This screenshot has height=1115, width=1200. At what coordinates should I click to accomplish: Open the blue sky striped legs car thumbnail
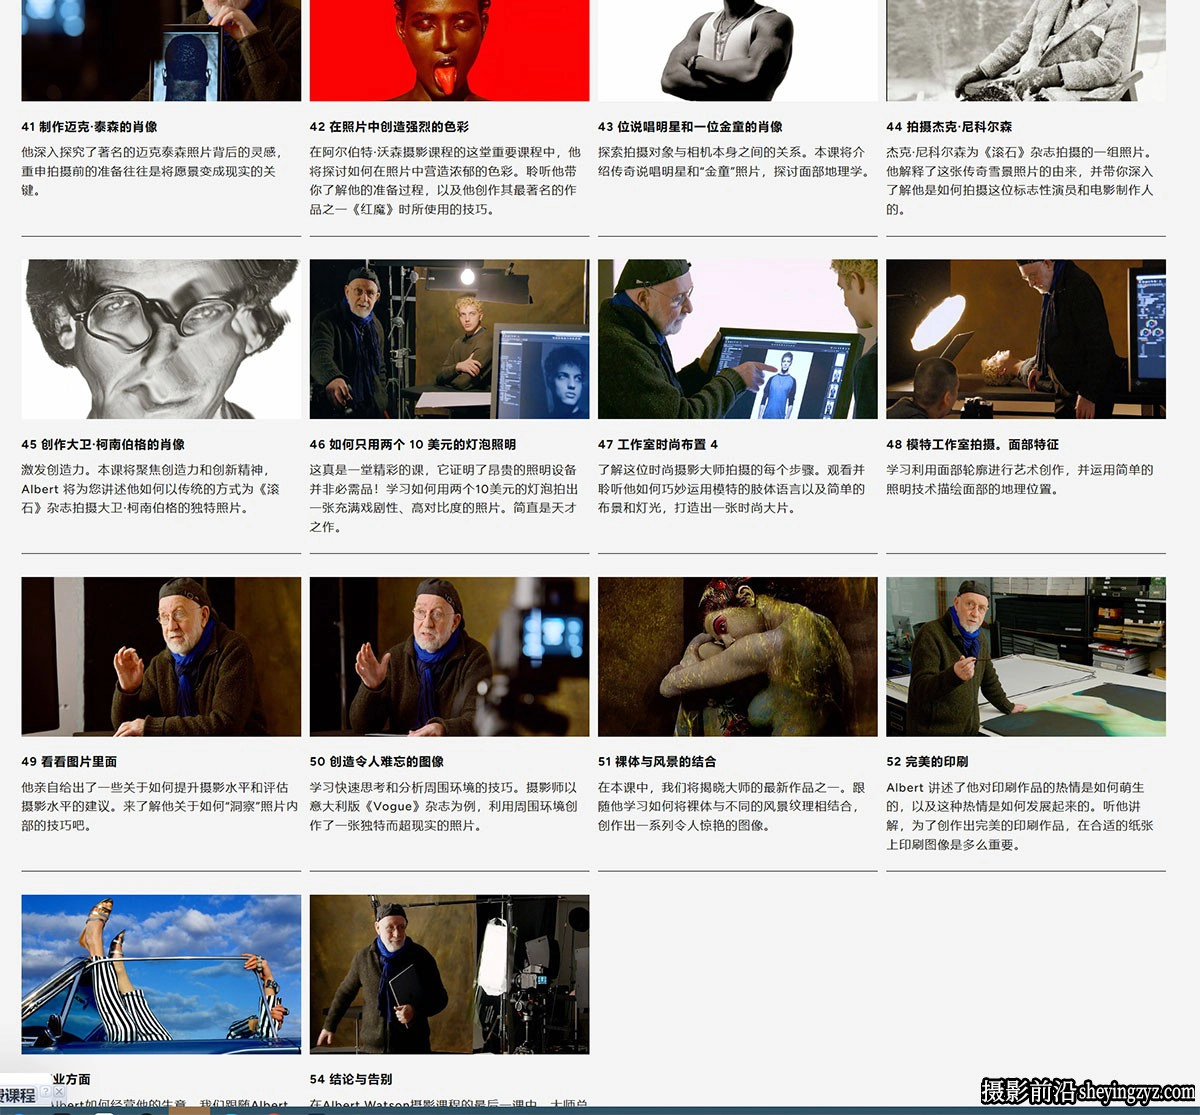[161, 974]
